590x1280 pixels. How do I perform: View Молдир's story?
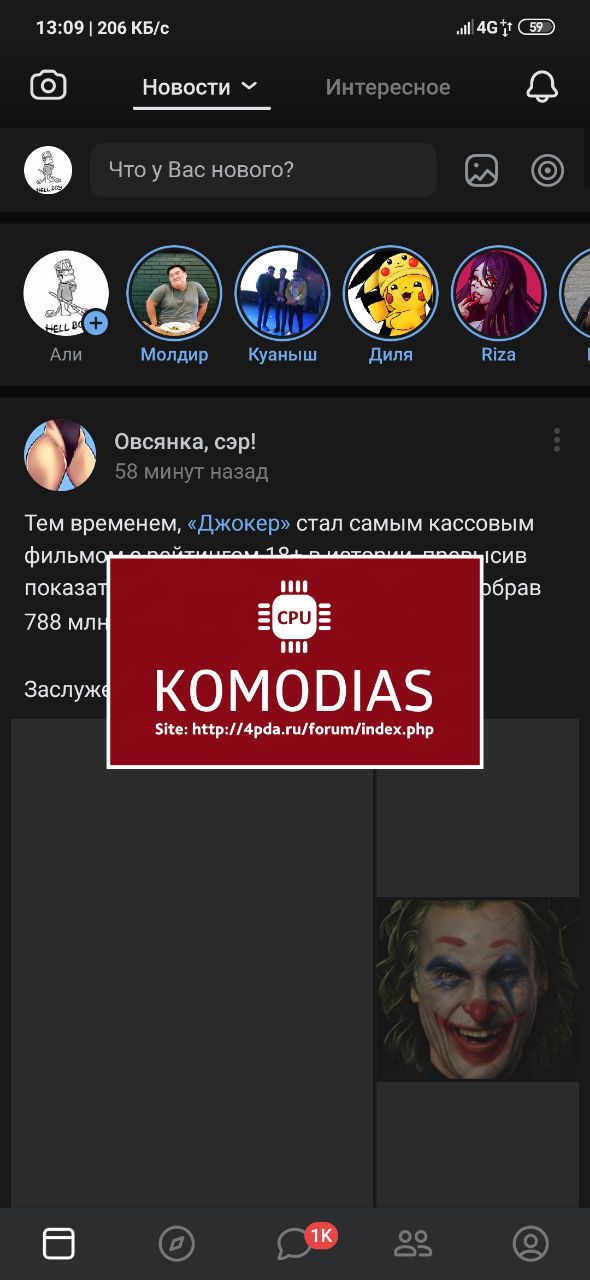(x=174, y=293)
